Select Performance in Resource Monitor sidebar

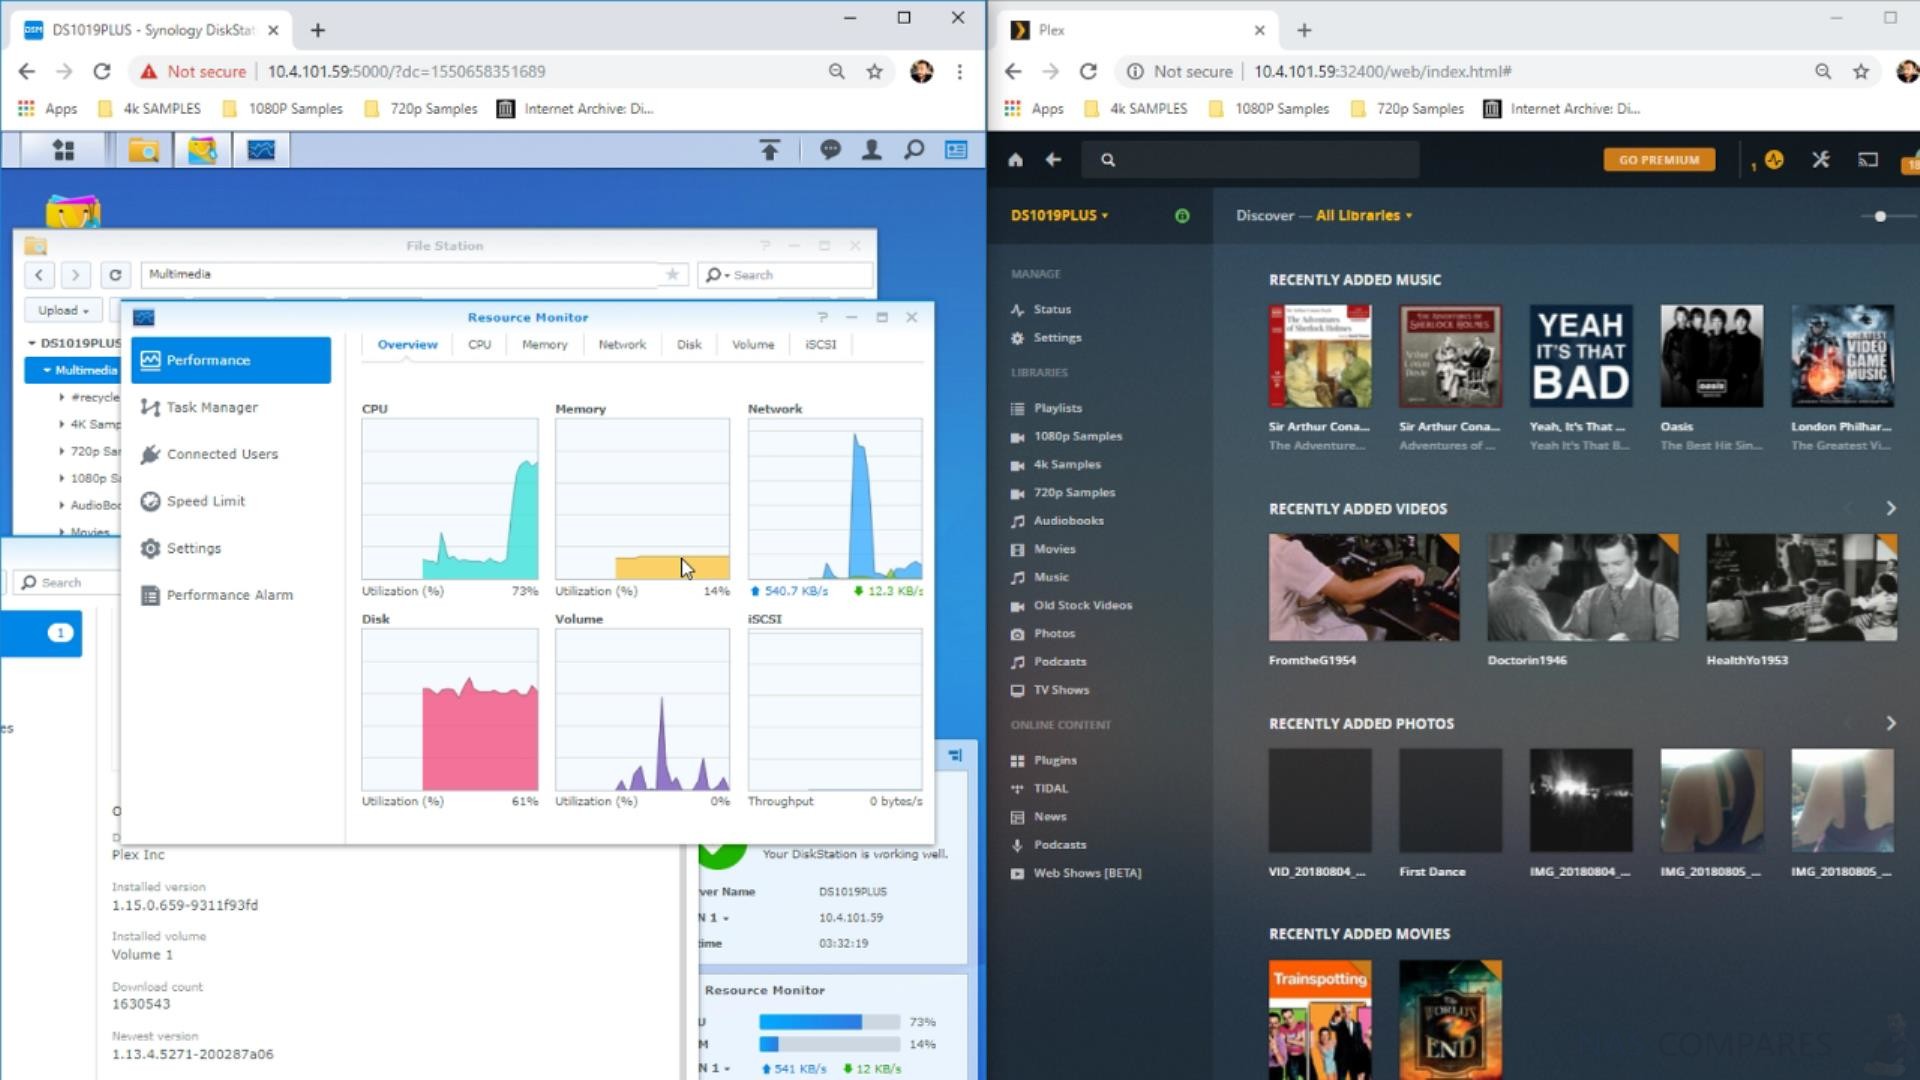[231, 360]
